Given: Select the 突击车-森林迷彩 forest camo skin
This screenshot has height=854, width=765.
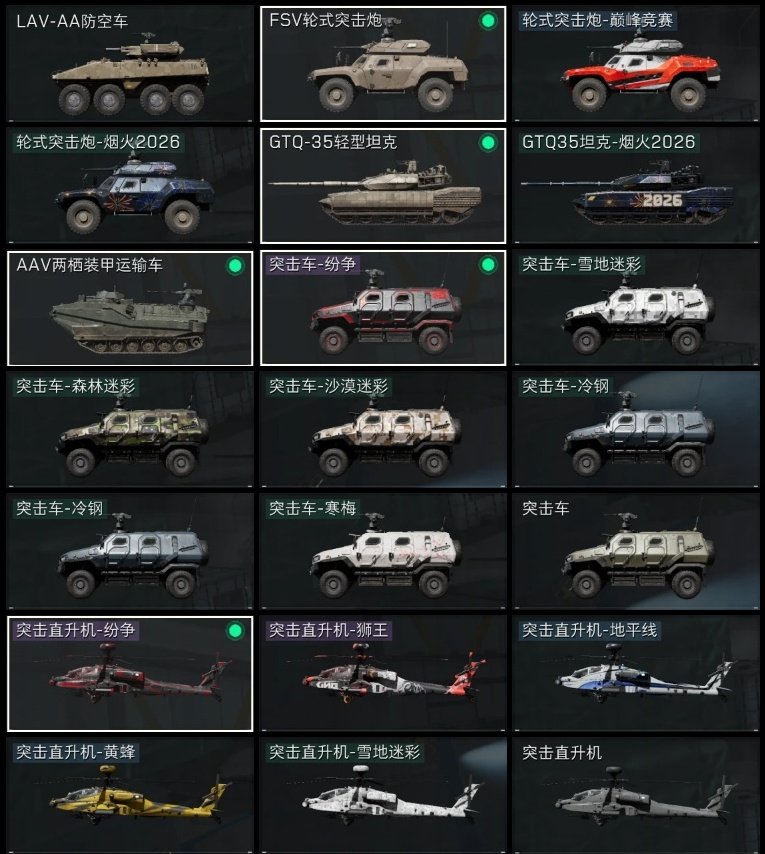Looking at the screenshot, I should 130,429.
